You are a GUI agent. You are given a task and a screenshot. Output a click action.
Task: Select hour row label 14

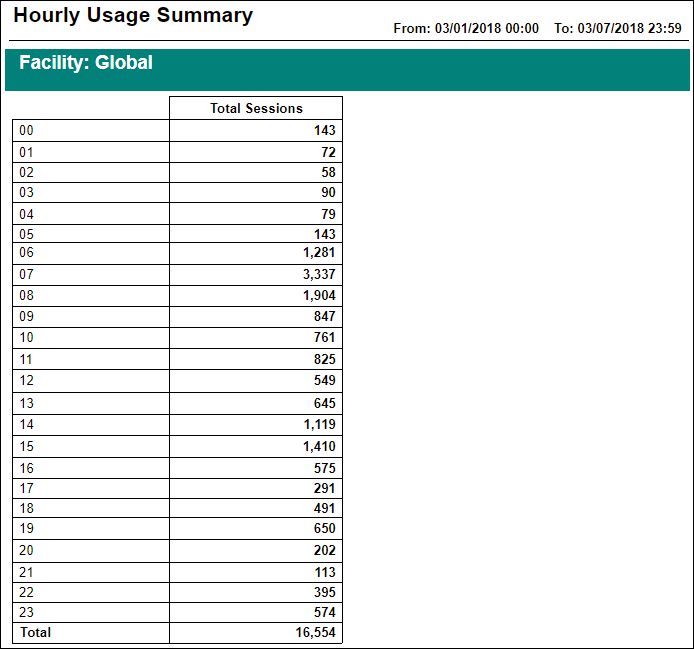point(27,425)
